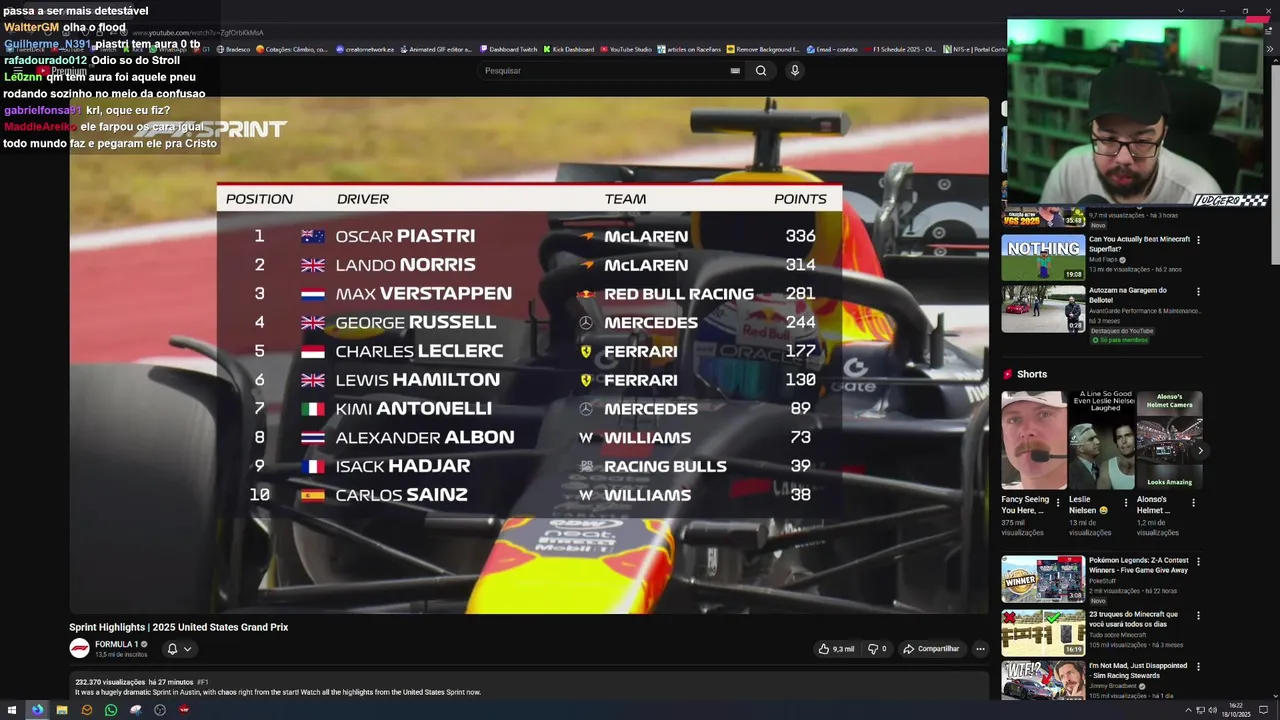Open WhatsApp from the taskbar
This screenshot has height=720, width=1280.
pyautogui.click(x=111, y=710)
